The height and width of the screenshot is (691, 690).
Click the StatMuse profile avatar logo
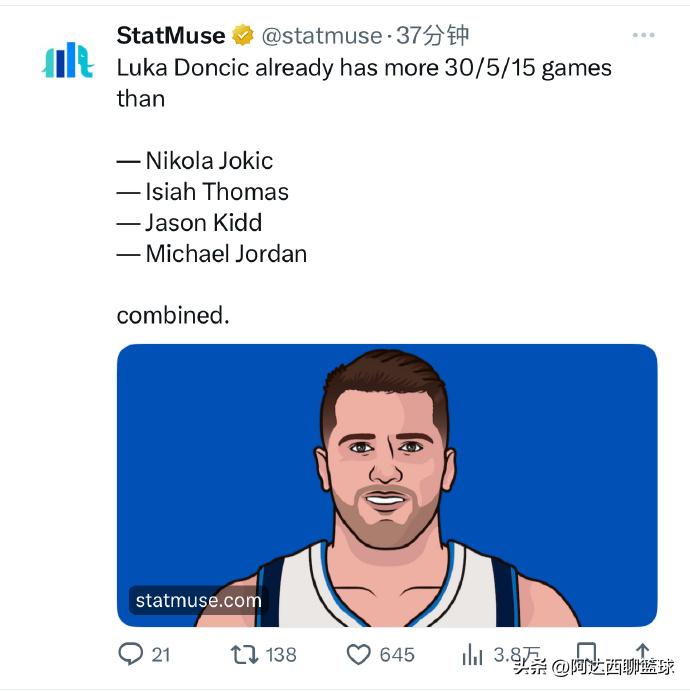point(68,60)
